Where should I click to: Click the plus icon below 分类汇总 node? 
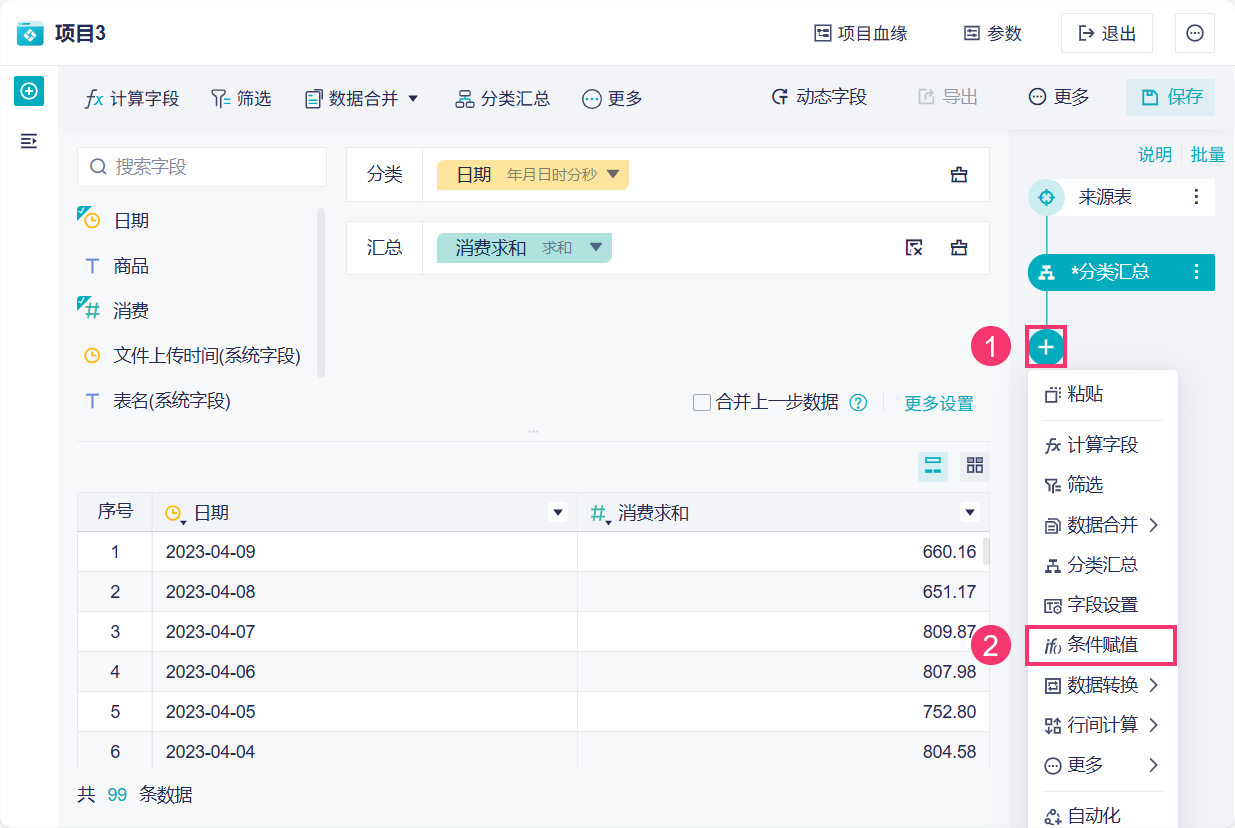point(1046,347)
